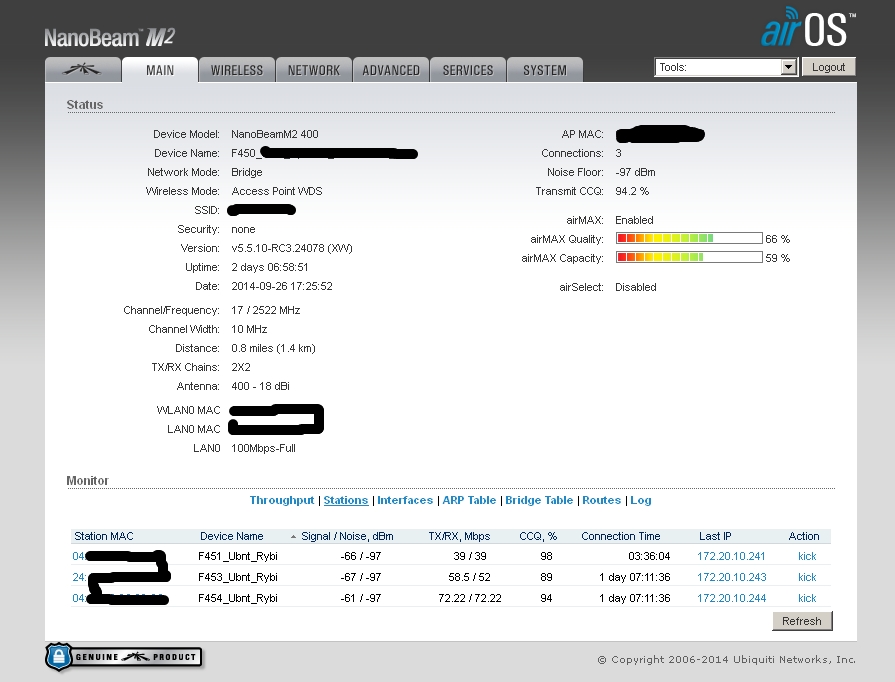Click the Connection Time 03:36:04
The width and height of the screenshot is (895, 682).
(649, 556)
